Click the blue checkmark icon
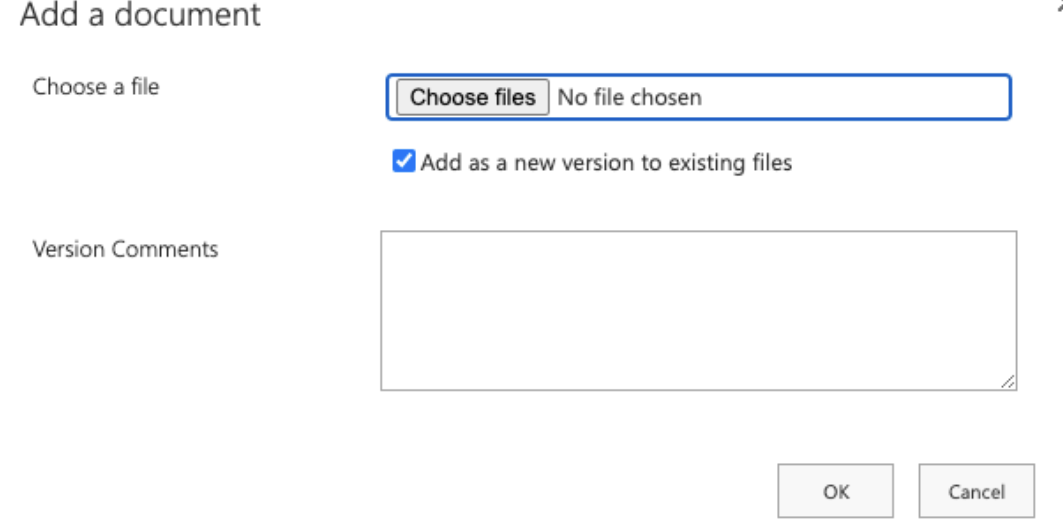 pos(404,162)
